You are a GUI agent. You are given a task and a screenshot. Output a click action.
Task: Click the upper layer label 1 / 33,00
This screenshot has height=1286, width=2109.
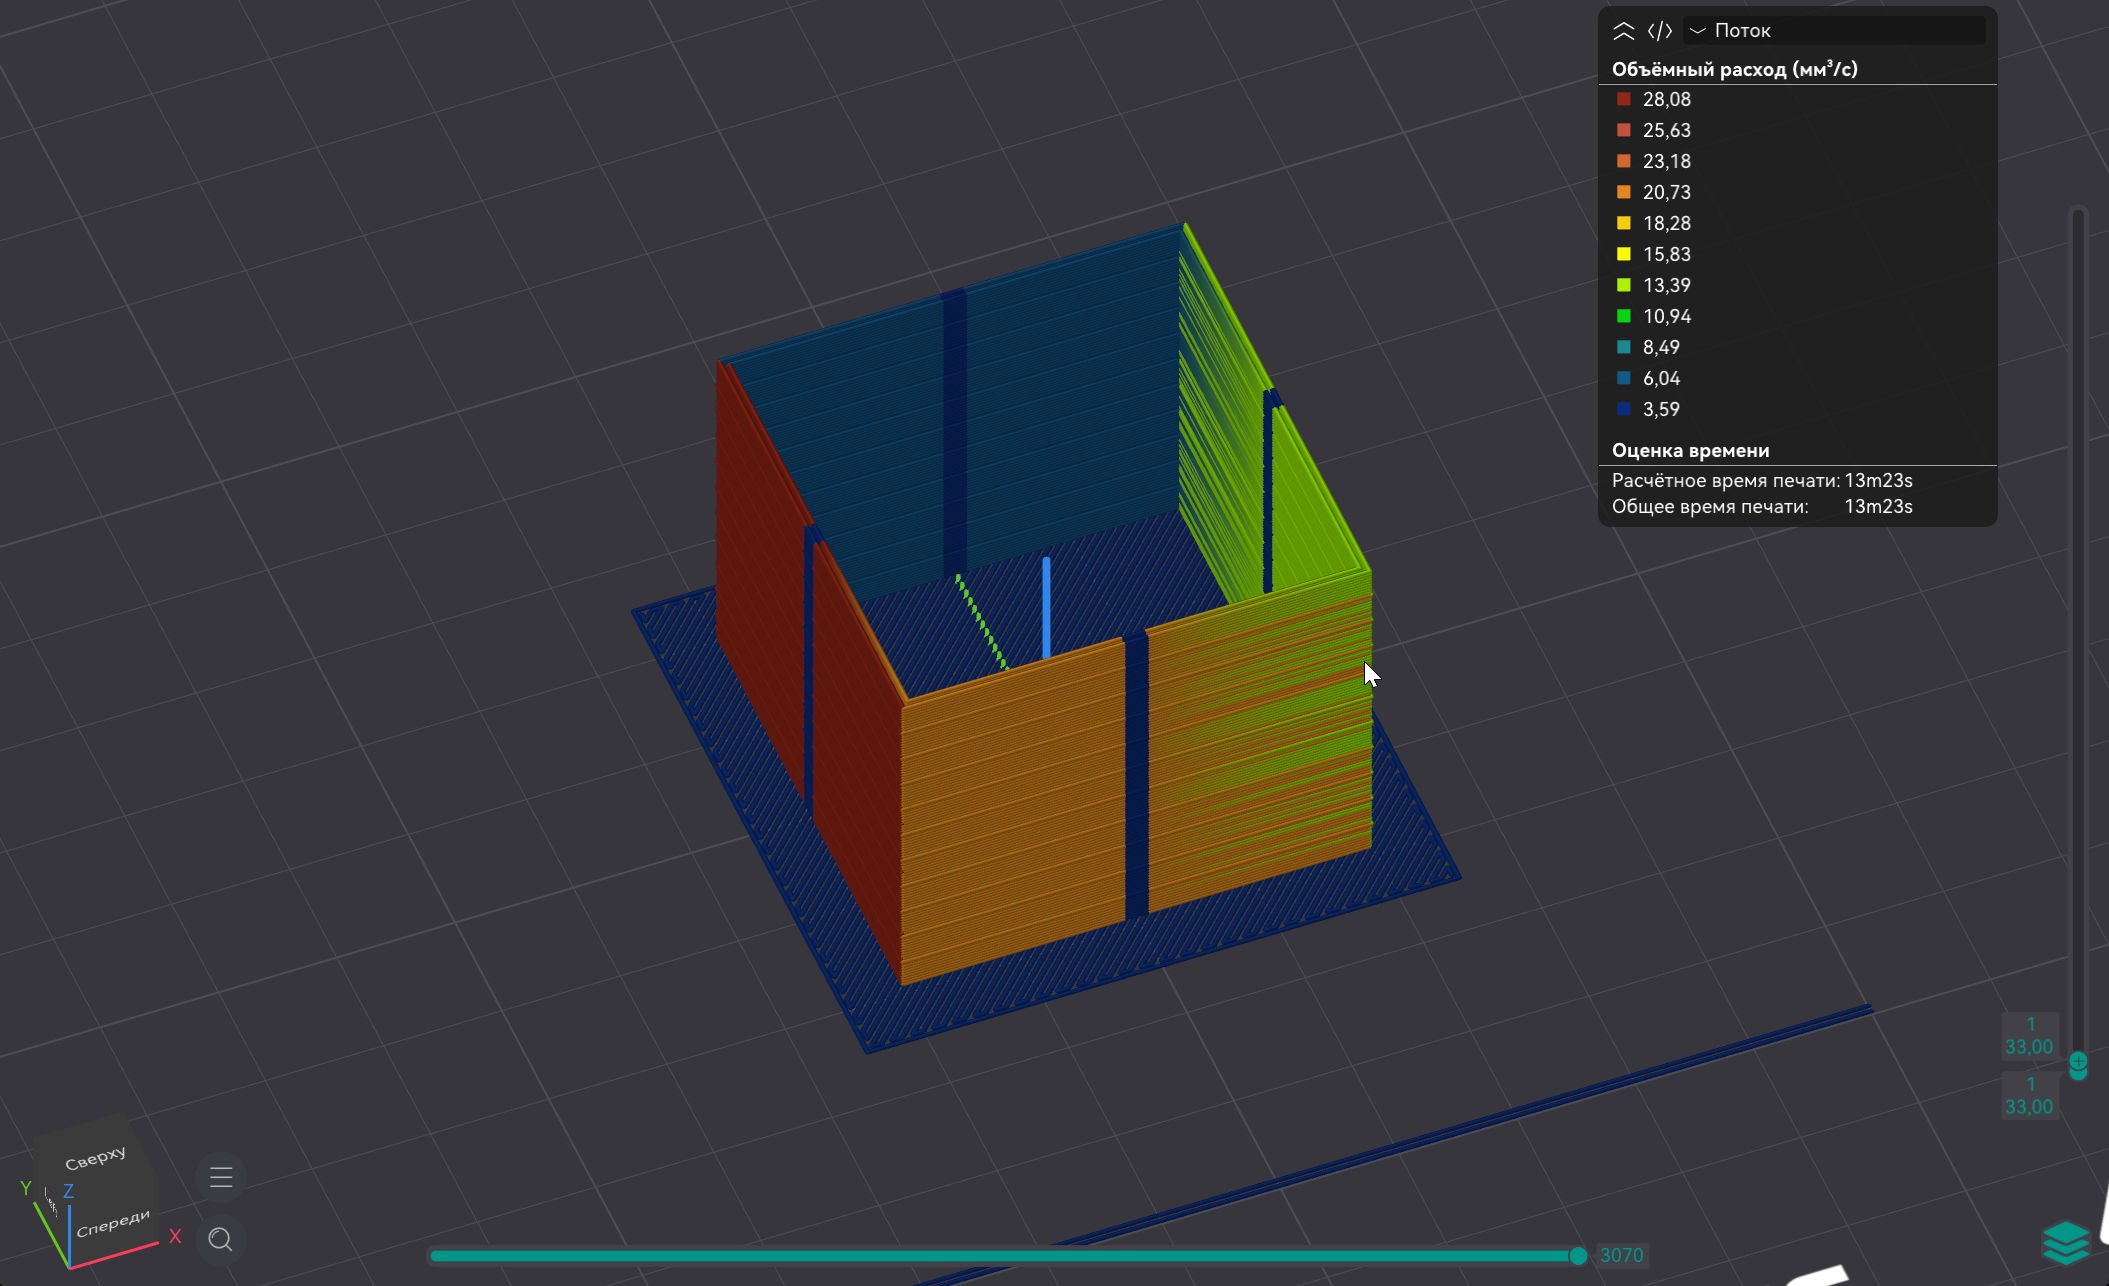[2029, 1036]
